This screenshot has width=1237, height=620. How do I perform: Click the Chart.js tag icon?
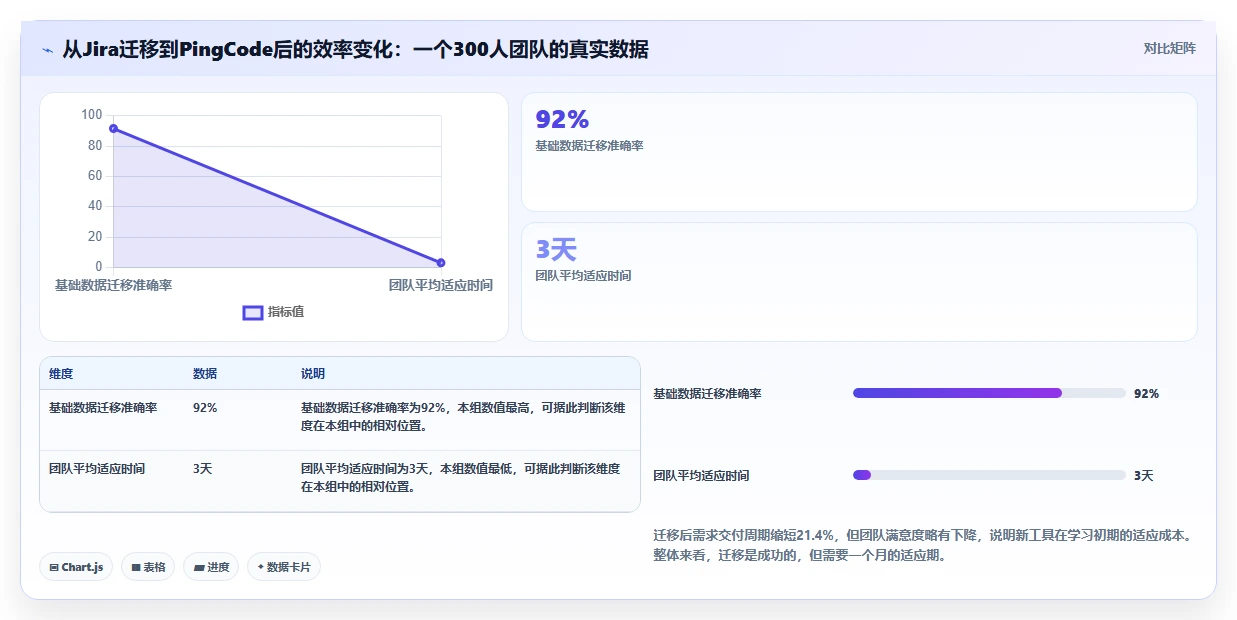click(54, 567)
